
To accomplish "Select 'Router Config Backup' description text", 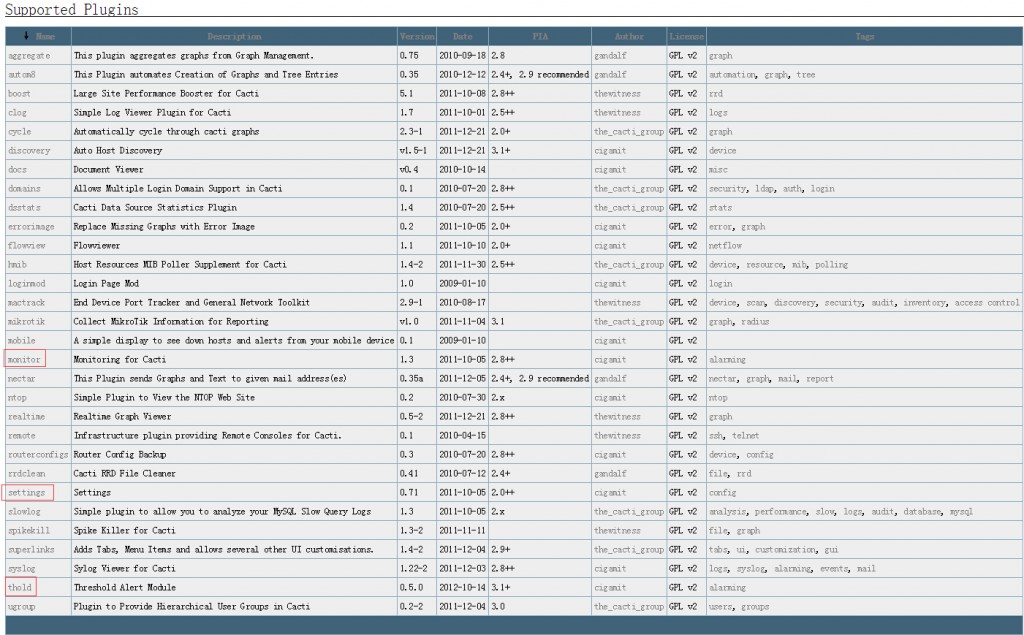I will [120, 455].
